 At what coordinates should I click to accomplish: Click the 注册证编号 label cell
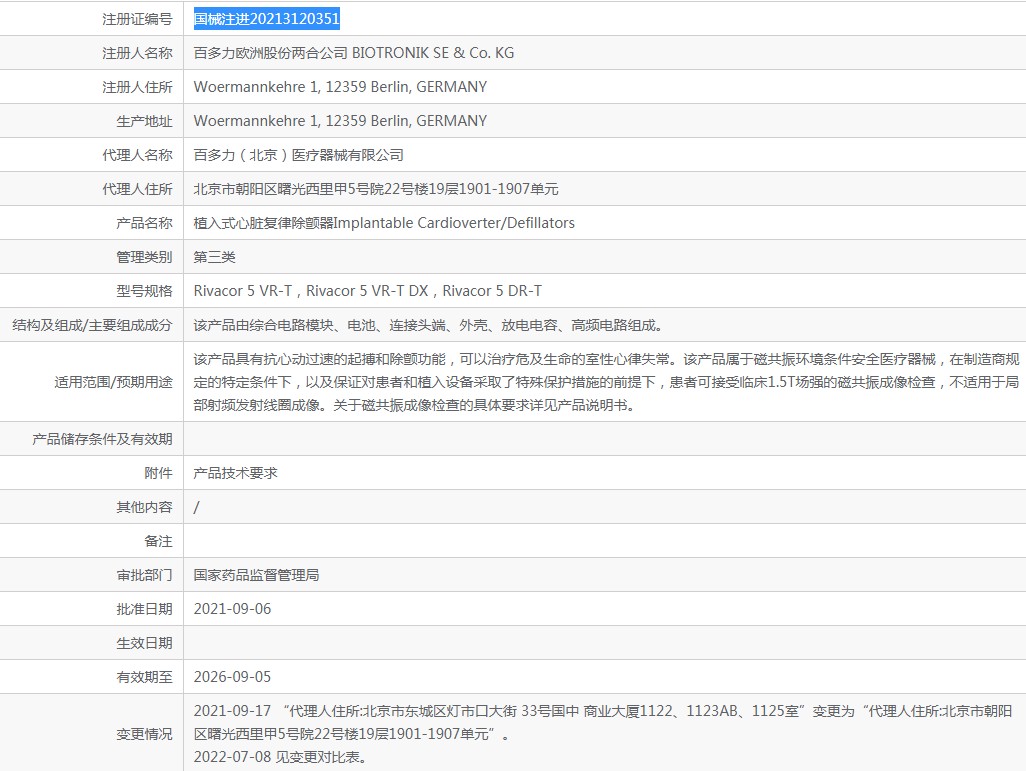[137, 19]
